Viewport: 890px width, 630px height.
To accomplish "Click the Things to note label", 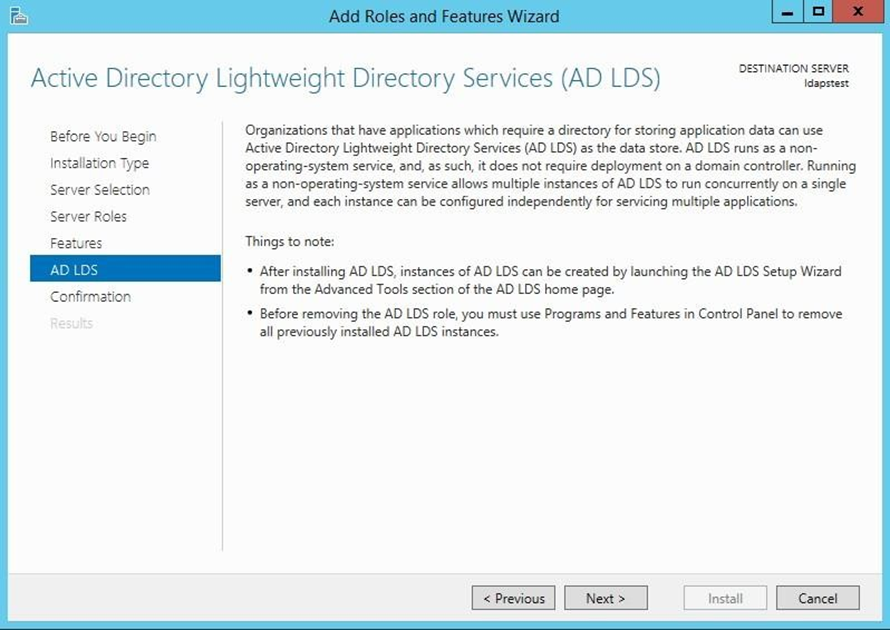I will 290,242.
